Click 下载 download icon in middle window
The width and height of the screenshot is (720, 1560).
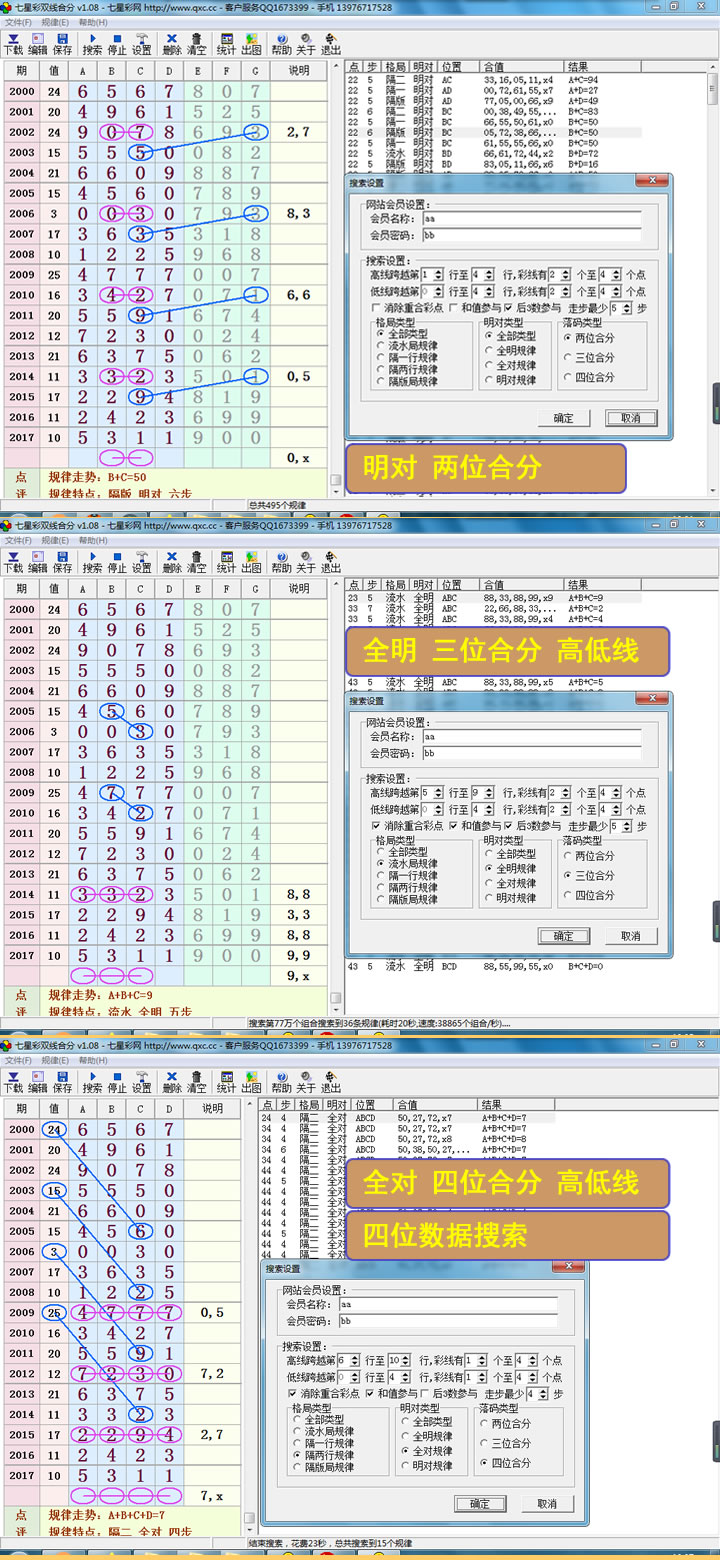click(13, 561)
